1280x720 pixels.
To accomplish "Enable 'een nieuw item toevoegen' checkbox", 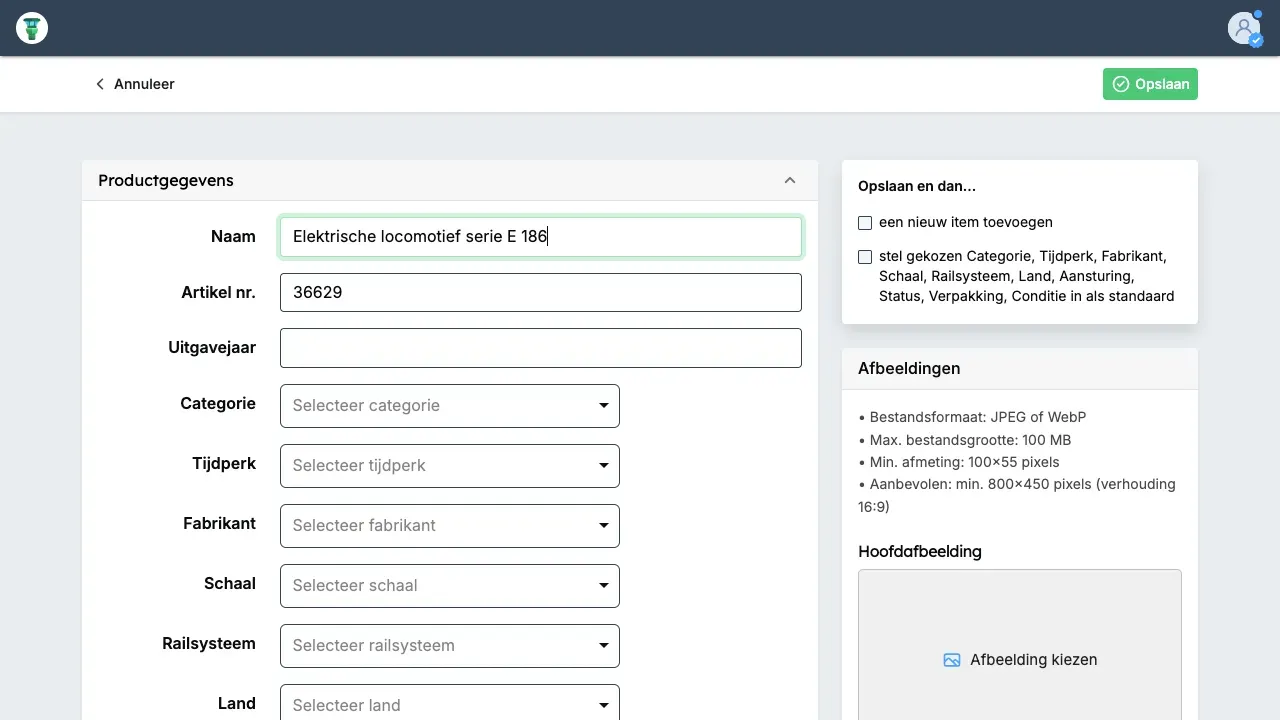I will coord(865,223).
